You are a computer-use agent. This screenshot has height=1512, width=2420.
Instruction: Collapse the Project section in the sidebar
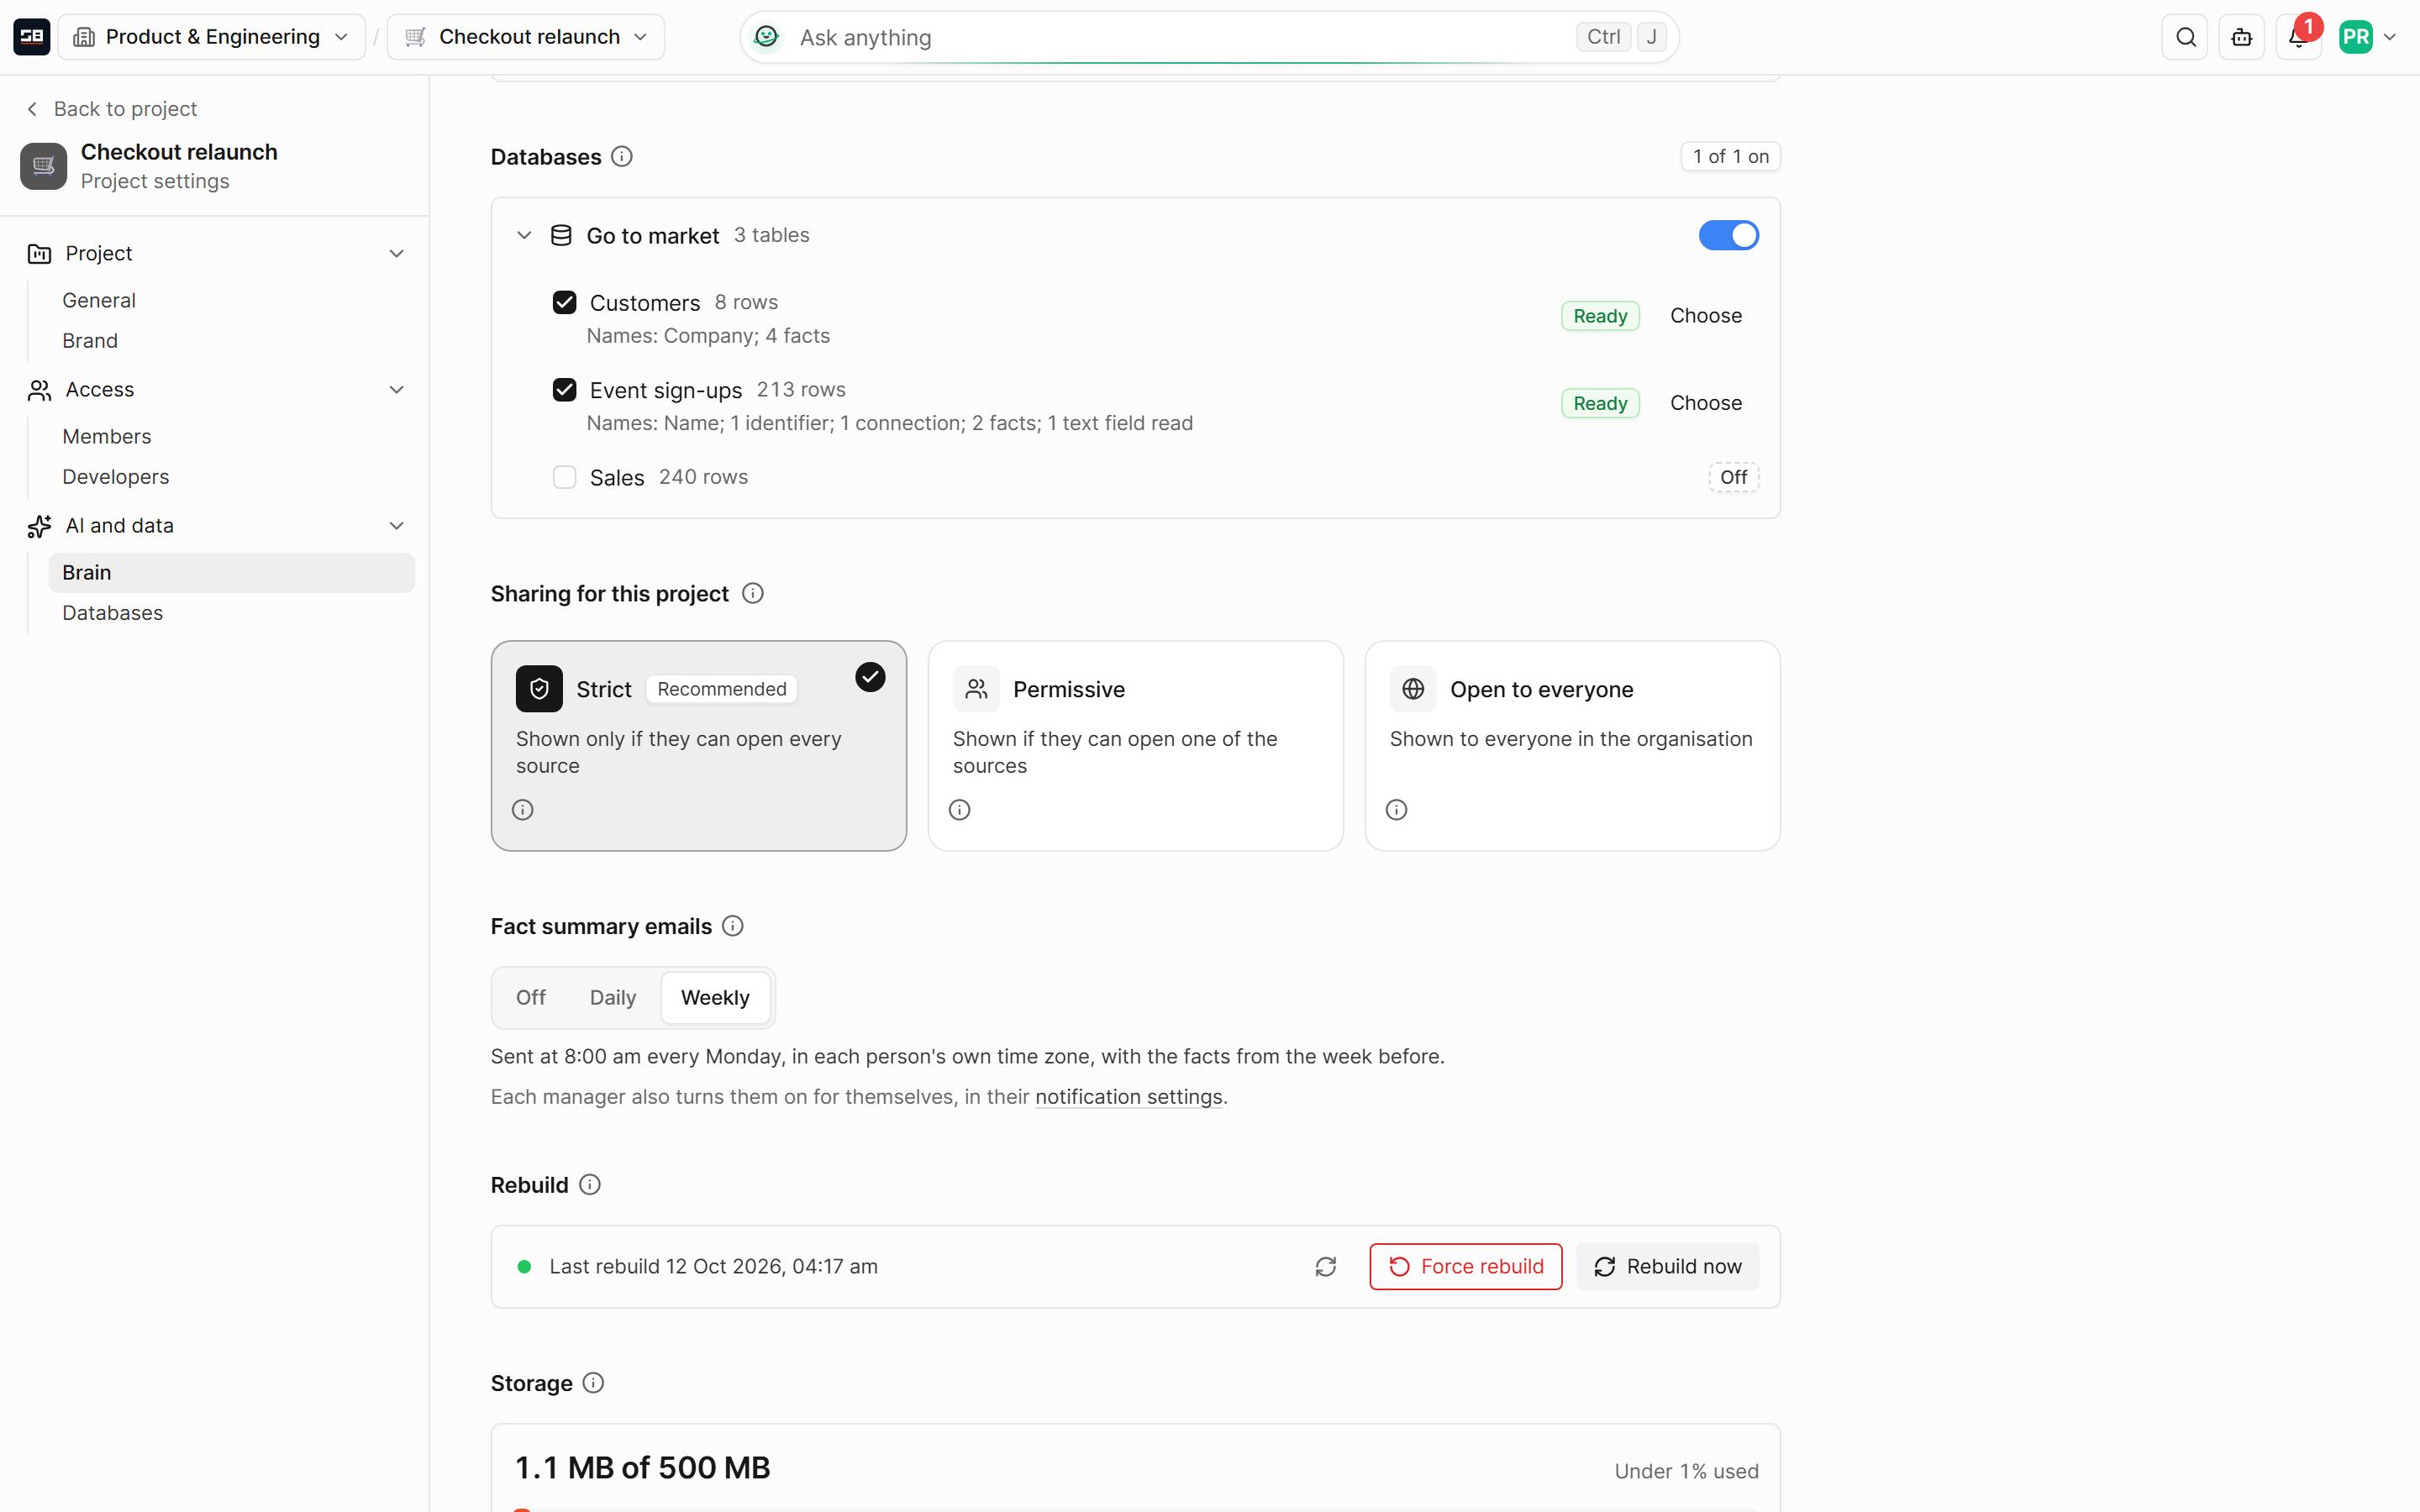[397, 254]
